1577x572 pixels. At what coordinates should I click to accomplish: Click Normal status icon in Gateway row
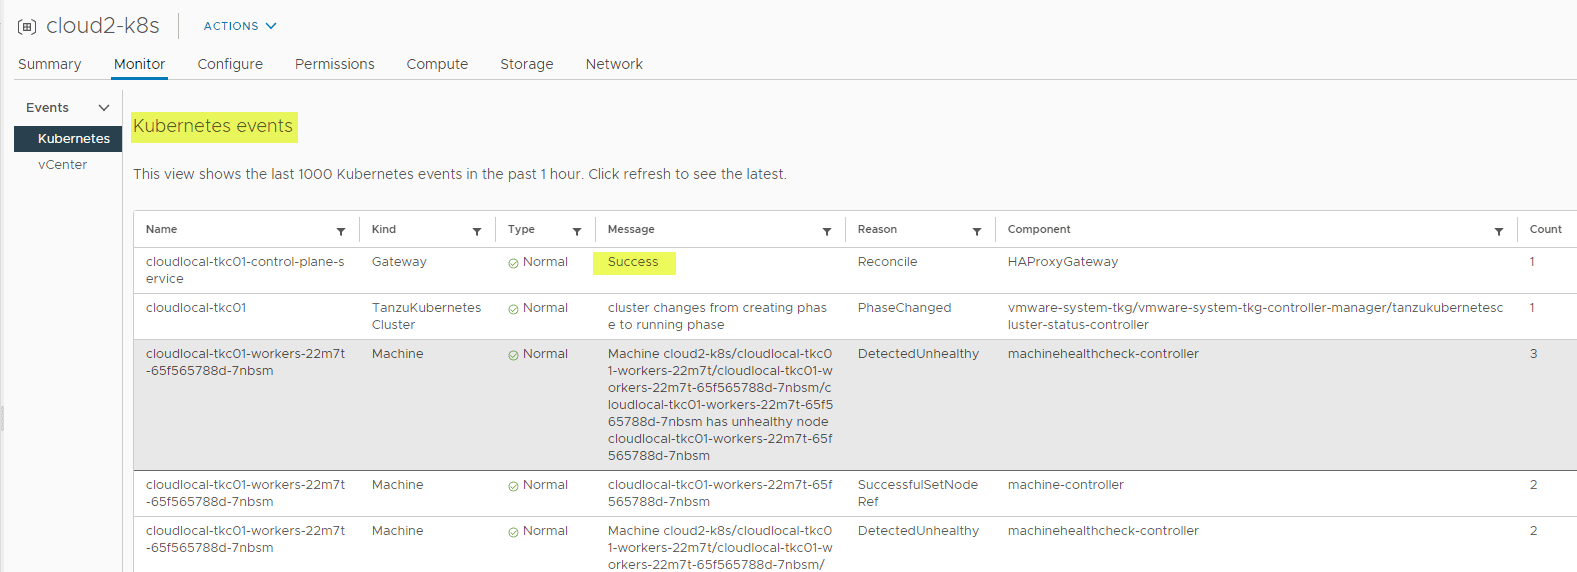coord(513,263)
